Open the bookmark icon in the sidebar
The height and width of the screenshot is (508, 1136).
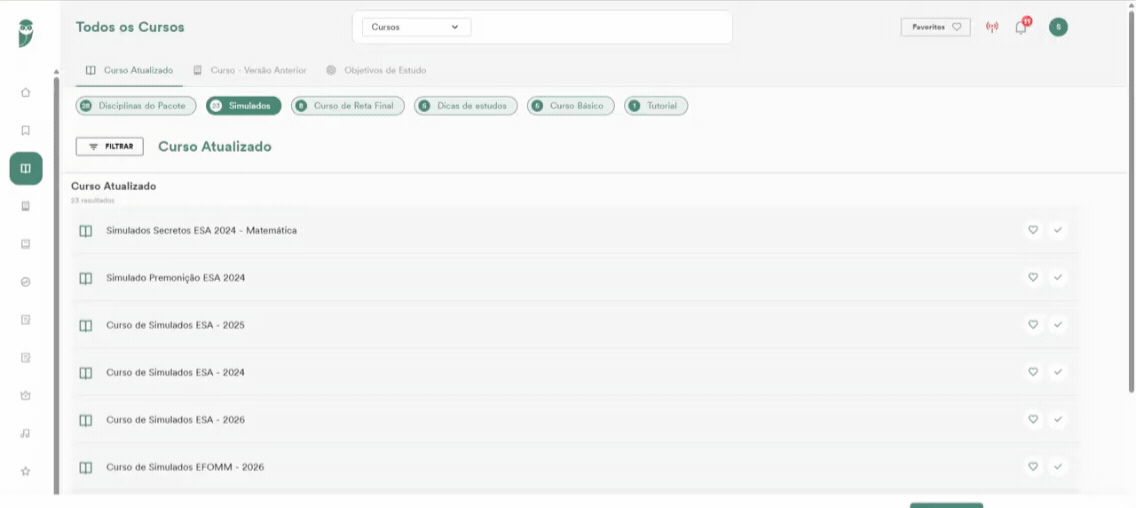pyautogui.click(x=25, y=130)
